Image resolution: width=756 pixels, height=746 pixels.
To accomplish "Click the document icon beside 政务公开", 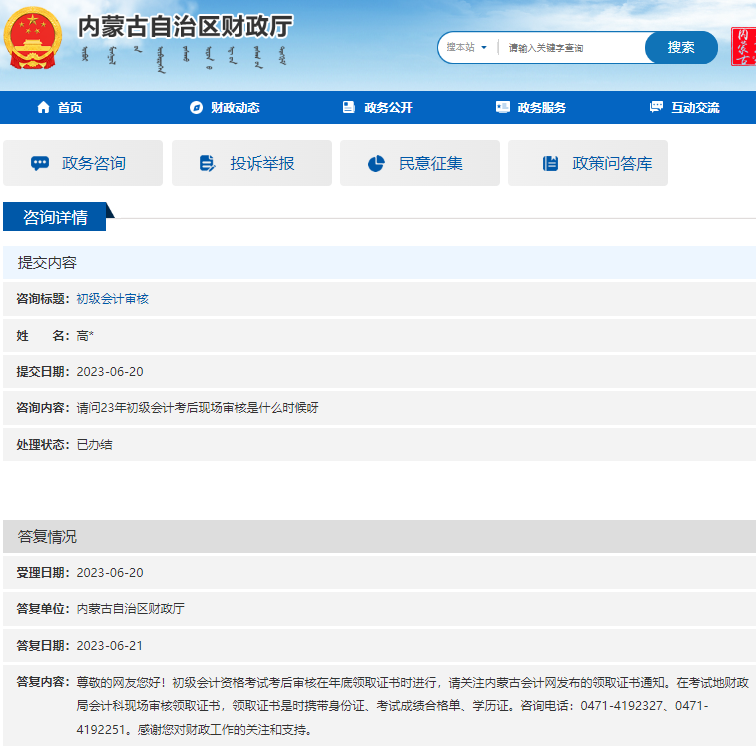I will [x=349, y=108].
